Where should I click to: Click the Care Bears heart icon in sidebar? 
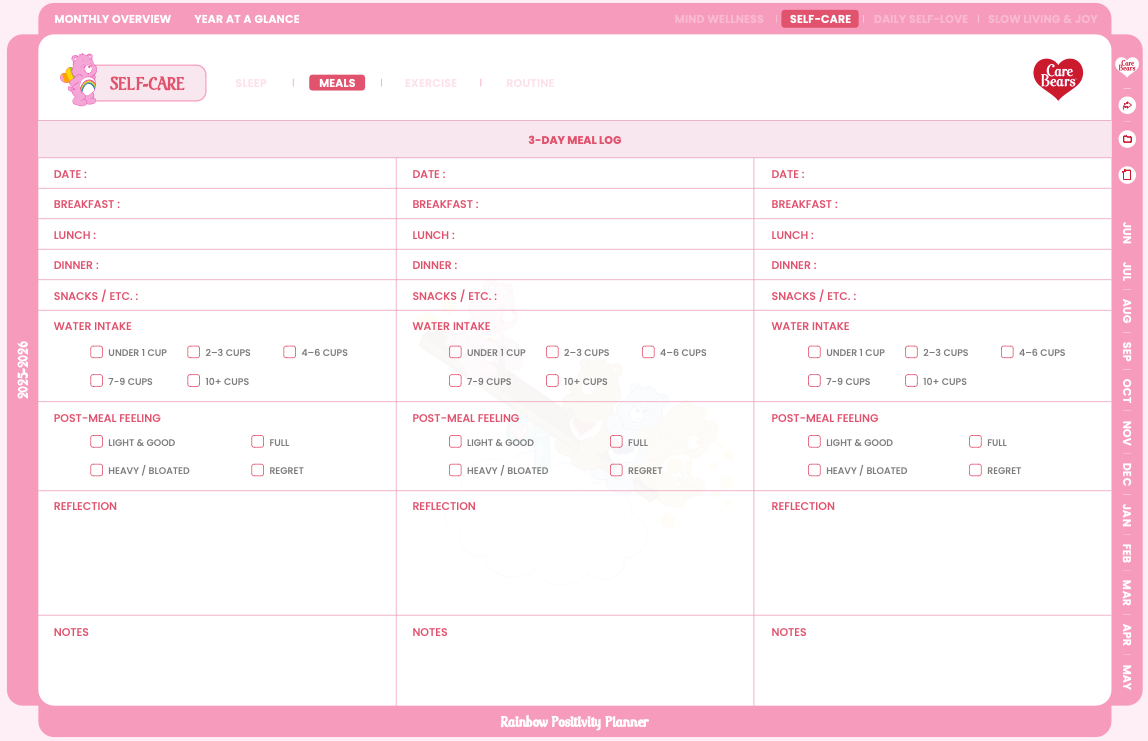click(1127, 67)
